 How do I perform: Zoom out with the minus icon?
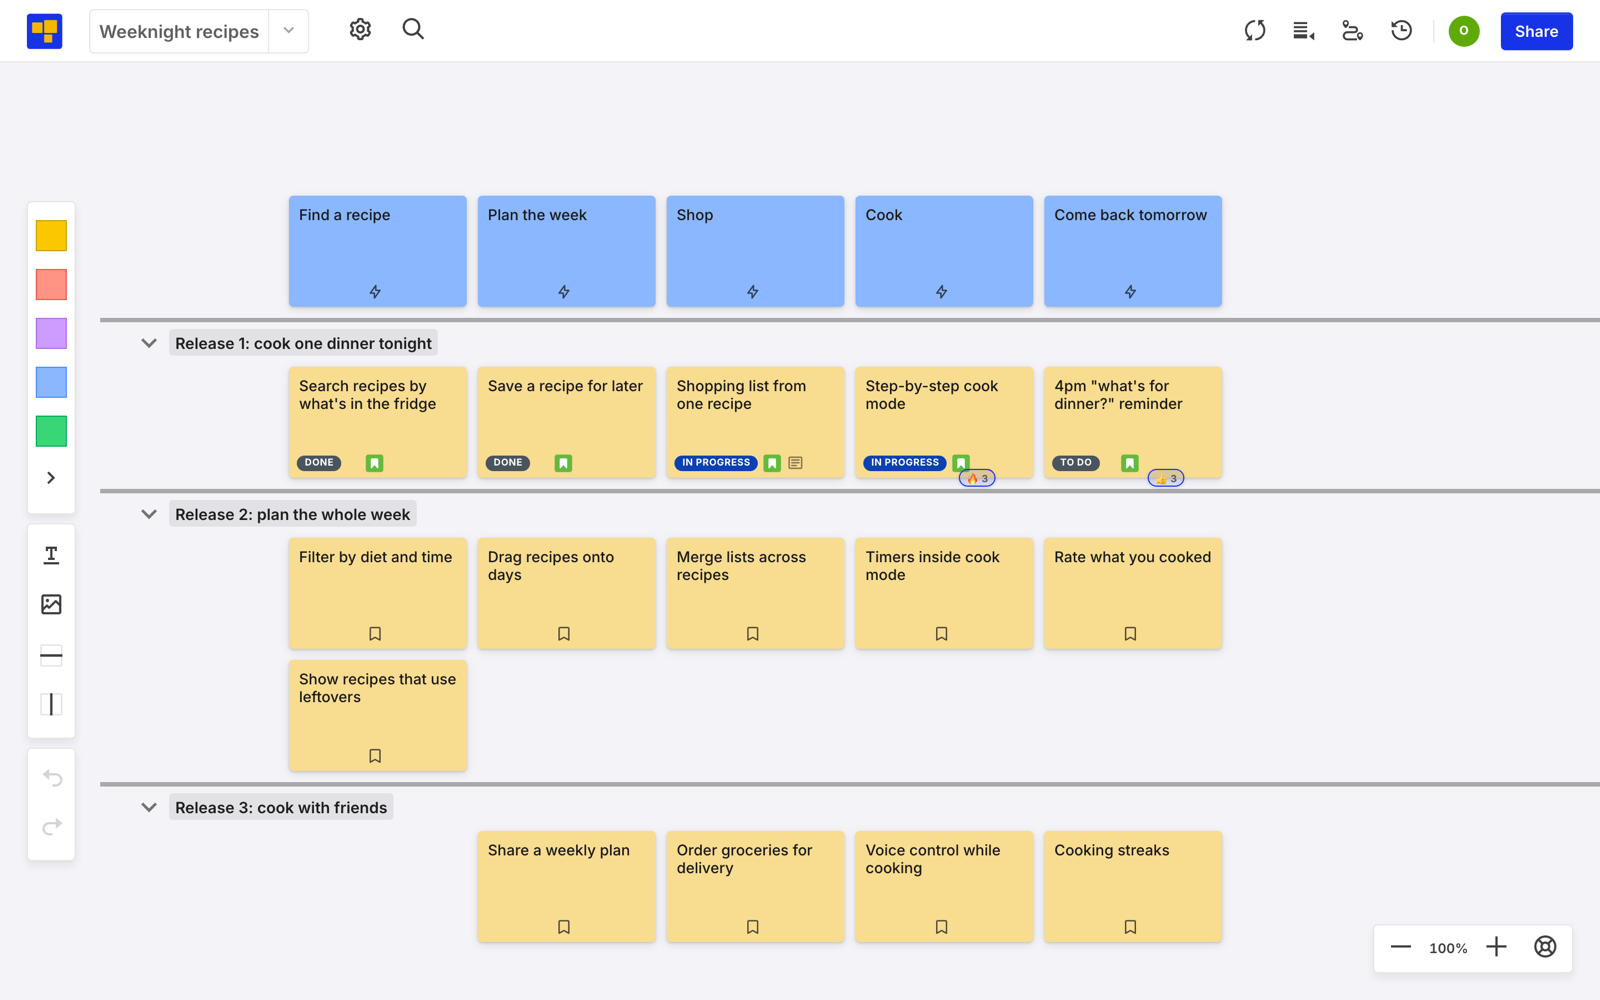1400,947
